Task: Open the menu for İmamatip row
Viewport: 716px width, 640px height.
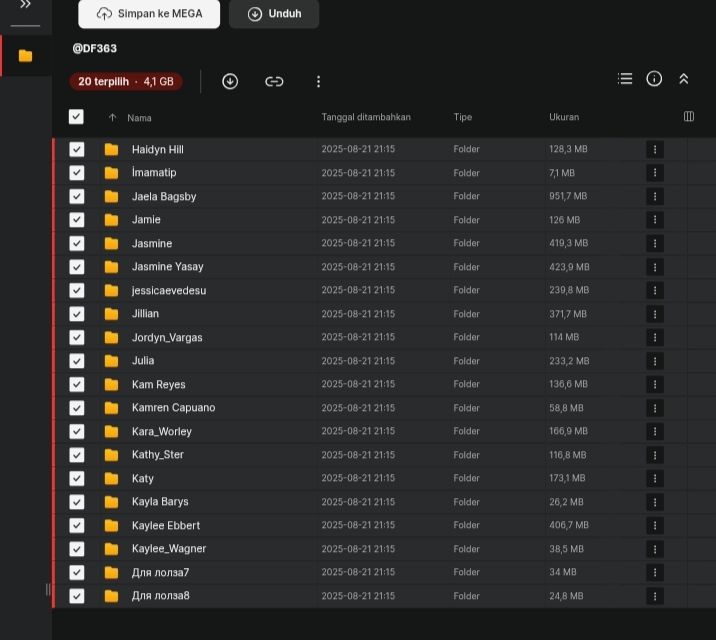Action: (x=655, y=173)
